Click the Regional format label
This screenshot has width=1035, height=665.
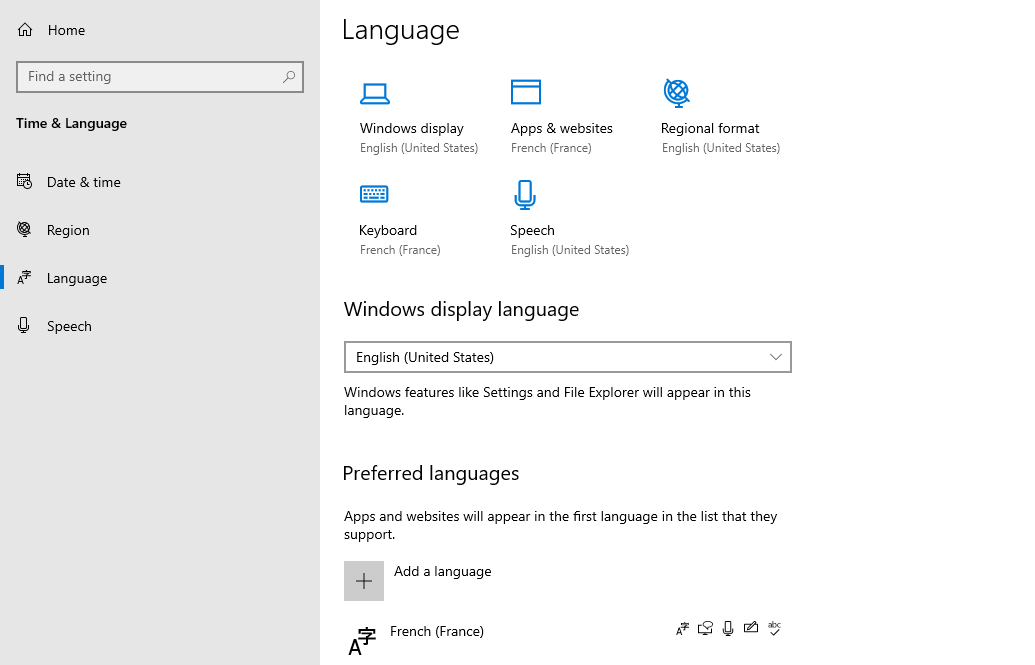(710, 128)
